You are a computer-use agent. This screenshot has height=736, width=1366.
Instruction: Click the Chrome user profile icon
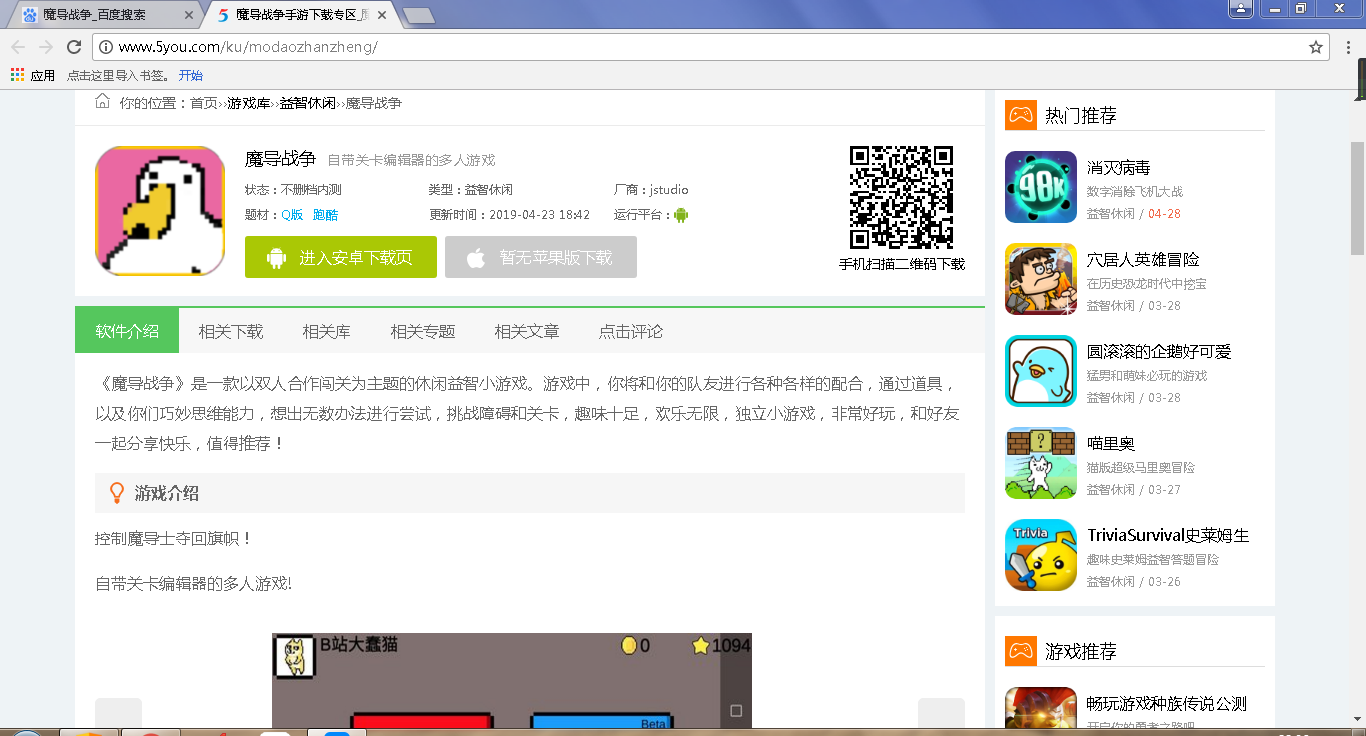click(1240, 8)
